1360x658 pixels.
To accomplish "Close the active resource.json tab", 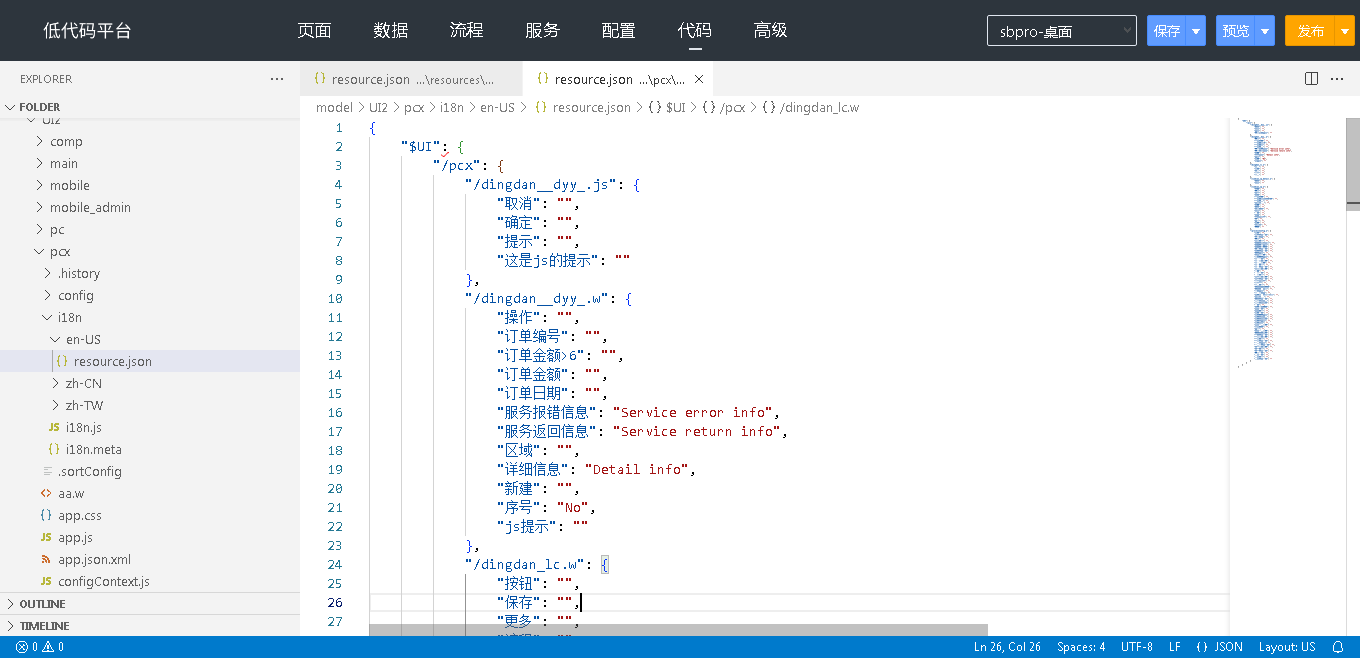I will click(699, 79).
